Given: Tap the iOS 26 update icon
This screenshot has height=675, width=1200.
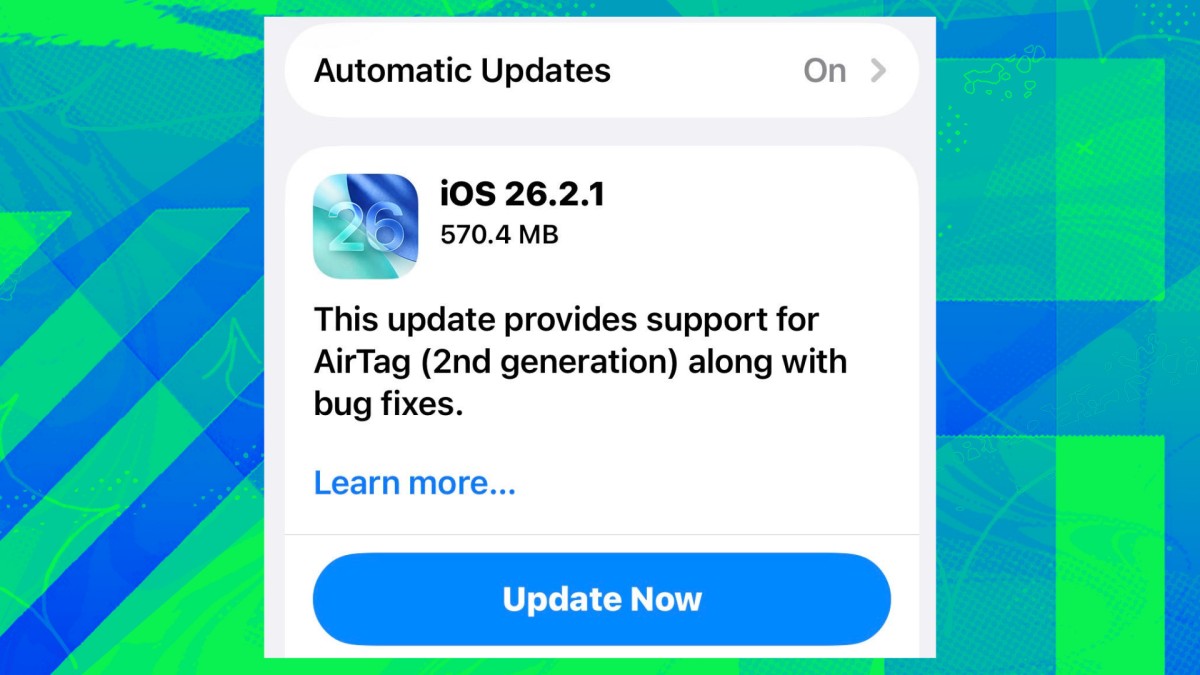Looking at the screenshot, I should tap(365, 226).
